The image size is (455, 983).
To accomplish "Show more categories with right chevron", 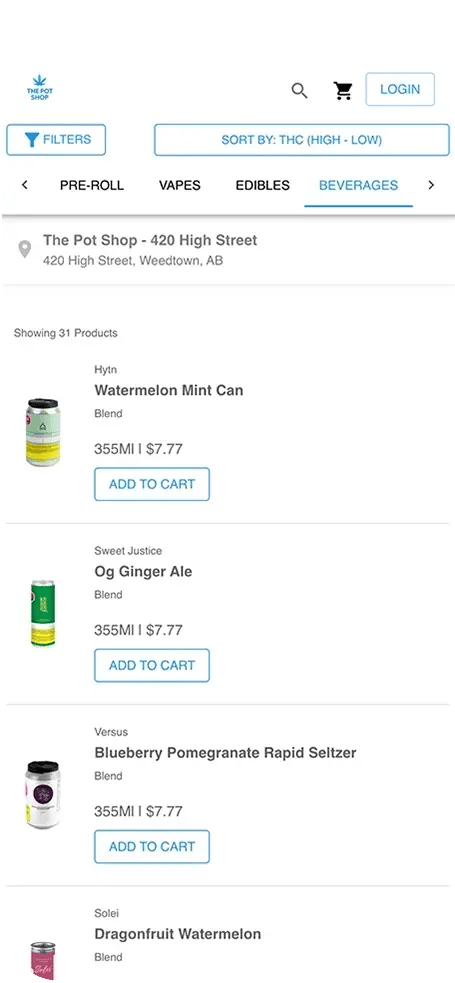I will [431, 185].
